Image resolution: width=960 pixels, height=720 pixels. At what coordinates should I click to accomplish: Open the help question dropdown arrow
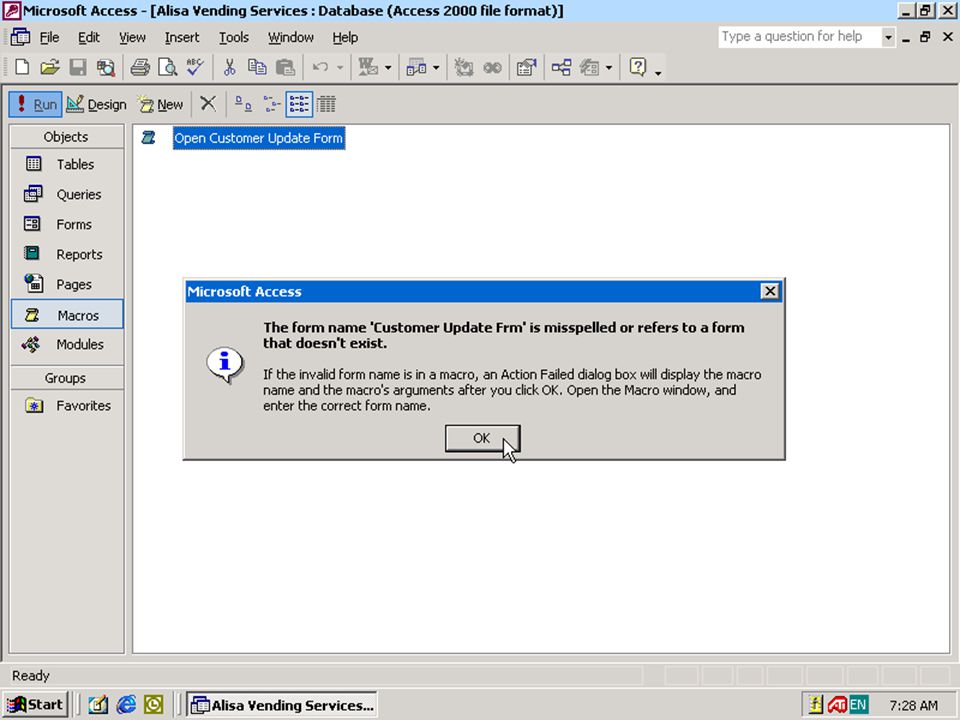[888, 37]
